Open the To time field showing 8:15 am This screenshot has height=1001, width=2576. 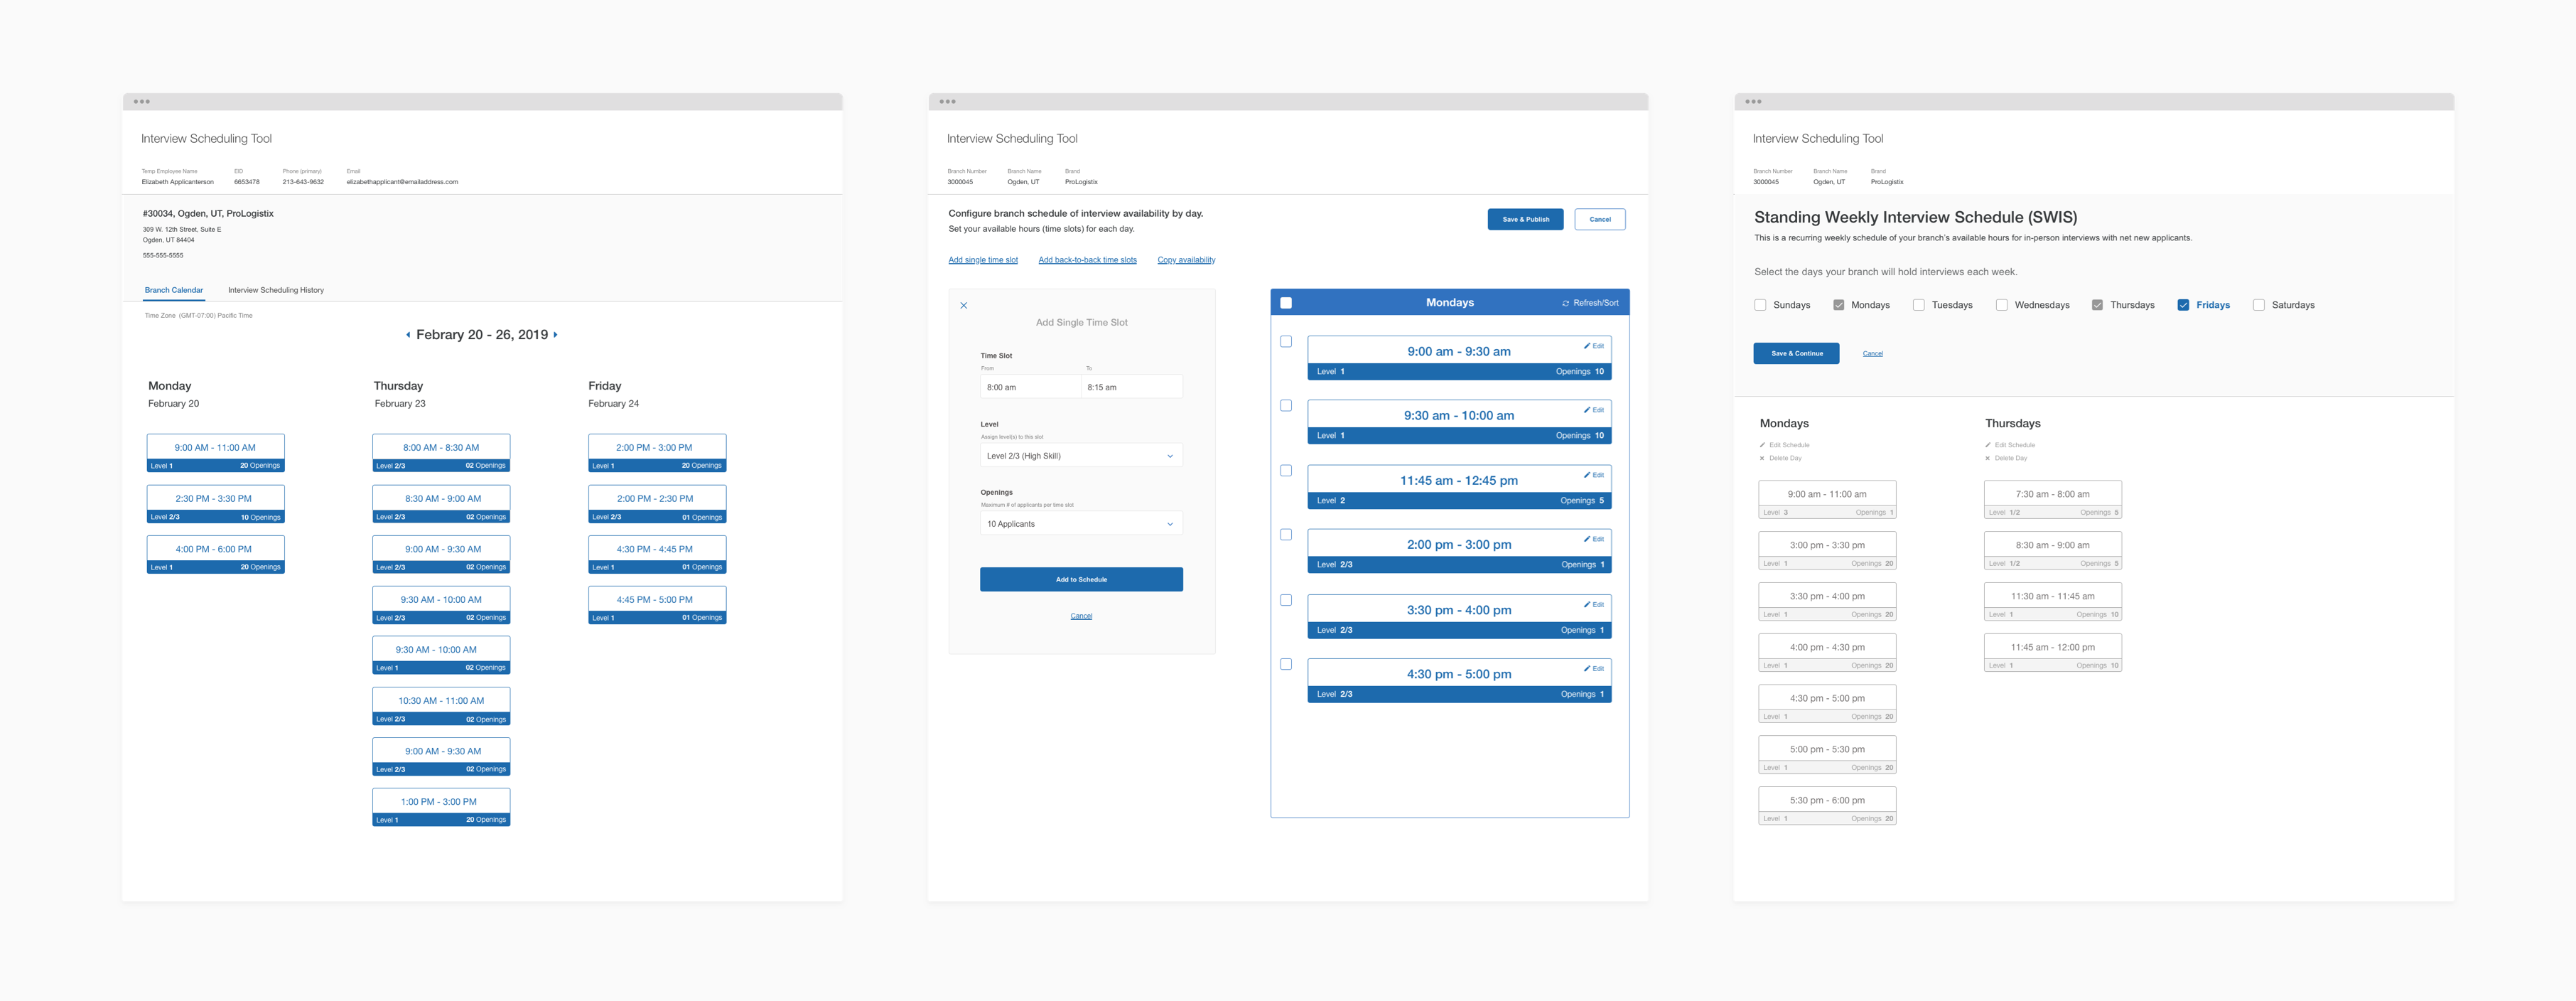point(1131,387)
